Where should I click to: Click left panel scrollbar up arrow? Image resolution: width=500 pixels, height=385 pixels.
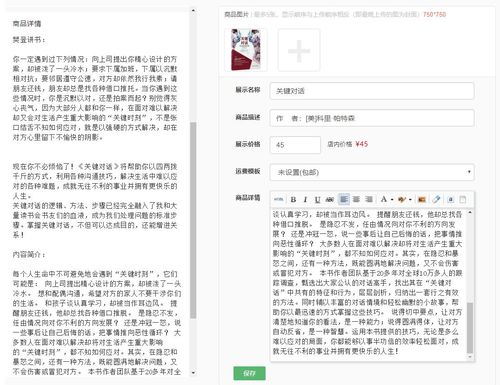[x=193, y=11]
